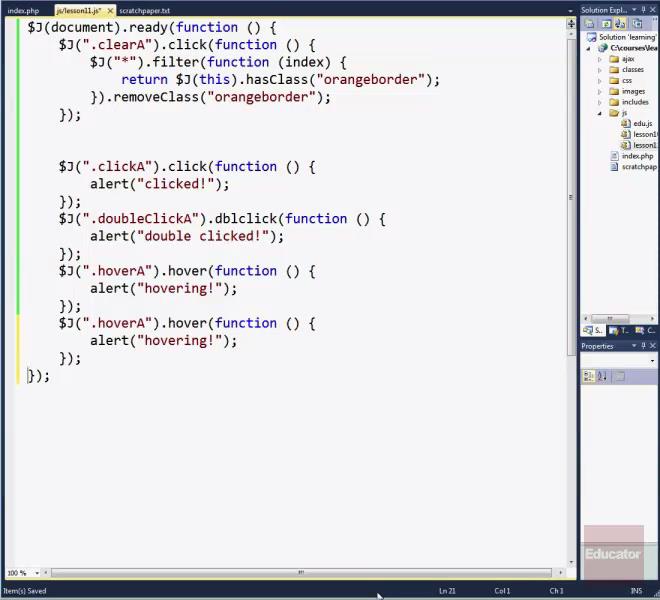Image resolution: width=660 pixels, height=600 pixels.
Task: Select Categorized view in Properties
Action: coord(588,376)
